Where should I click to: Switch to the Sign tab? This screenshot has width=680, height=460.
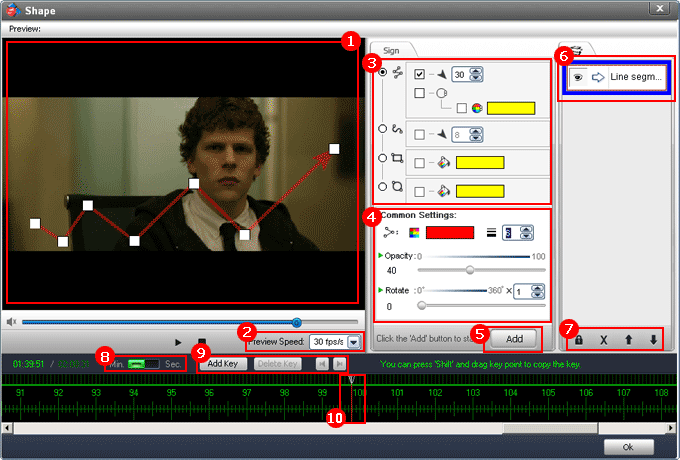[391, 51]
